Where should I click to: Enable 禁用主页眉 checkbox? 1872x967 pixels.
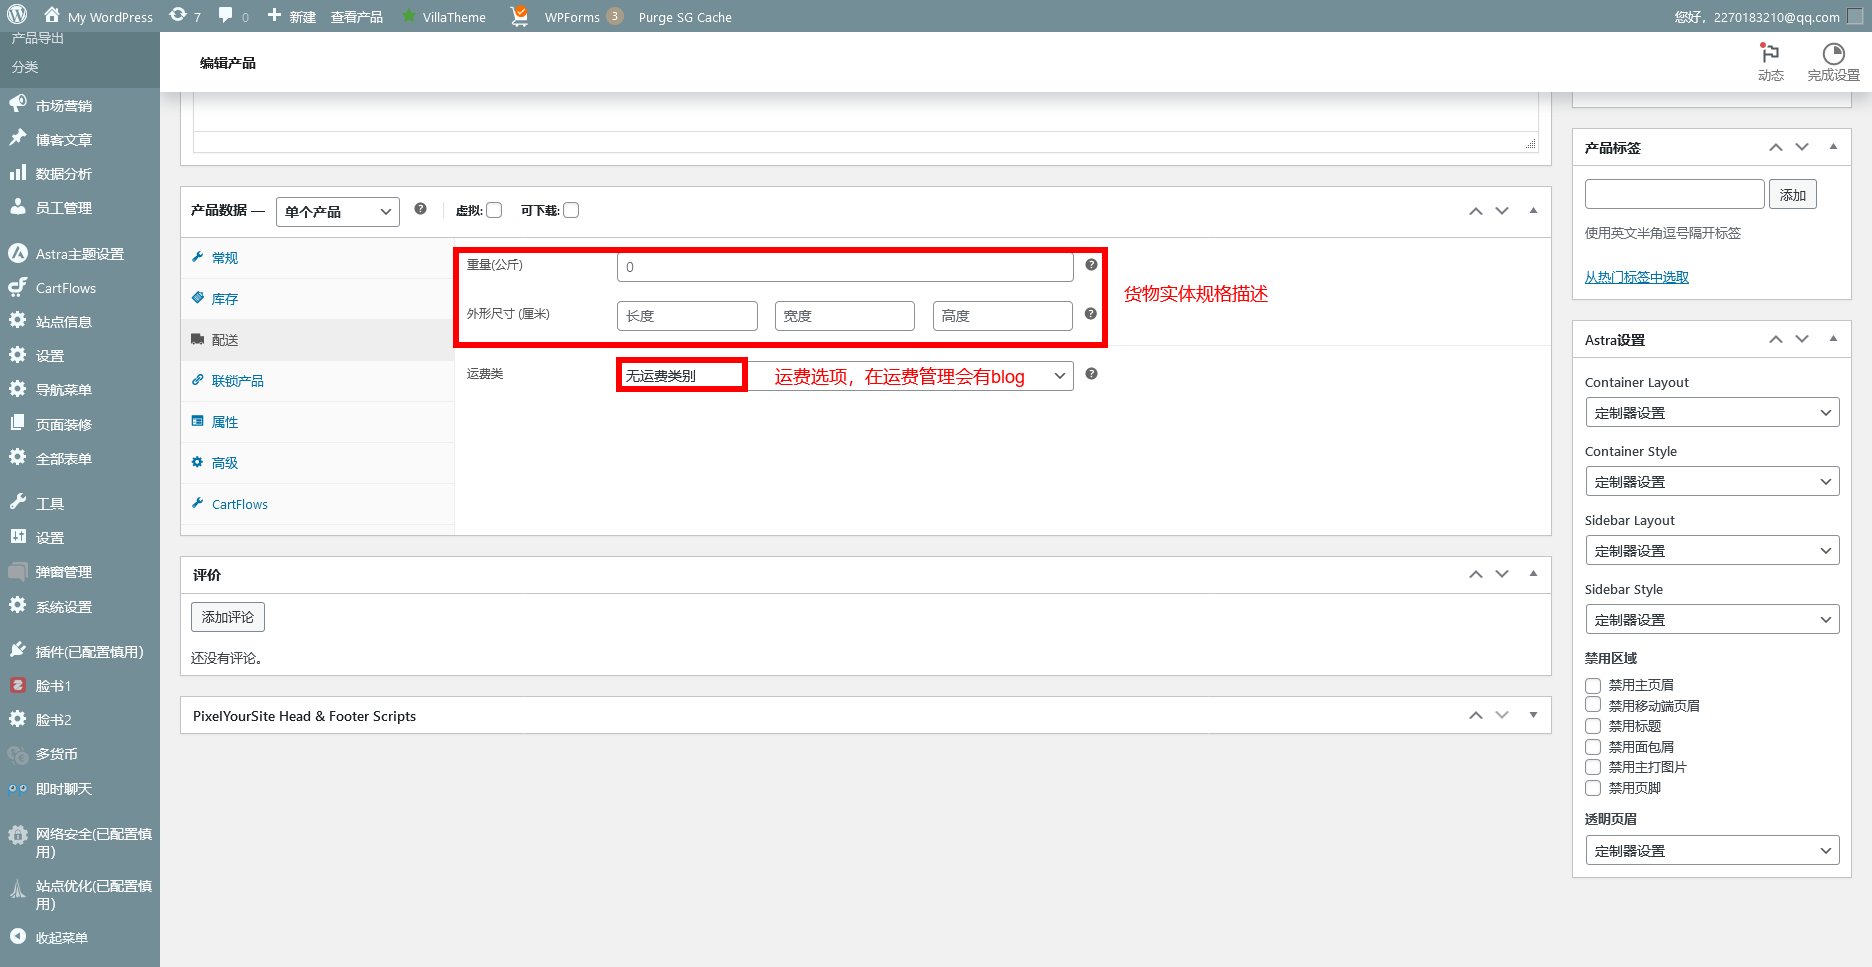[1593, 685]
